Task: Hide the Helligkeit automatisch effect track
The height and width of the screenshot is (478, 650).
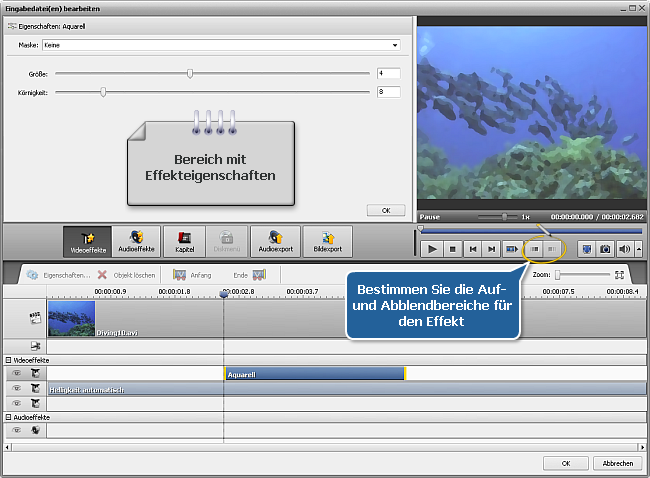Action: (x=16, y=389)
